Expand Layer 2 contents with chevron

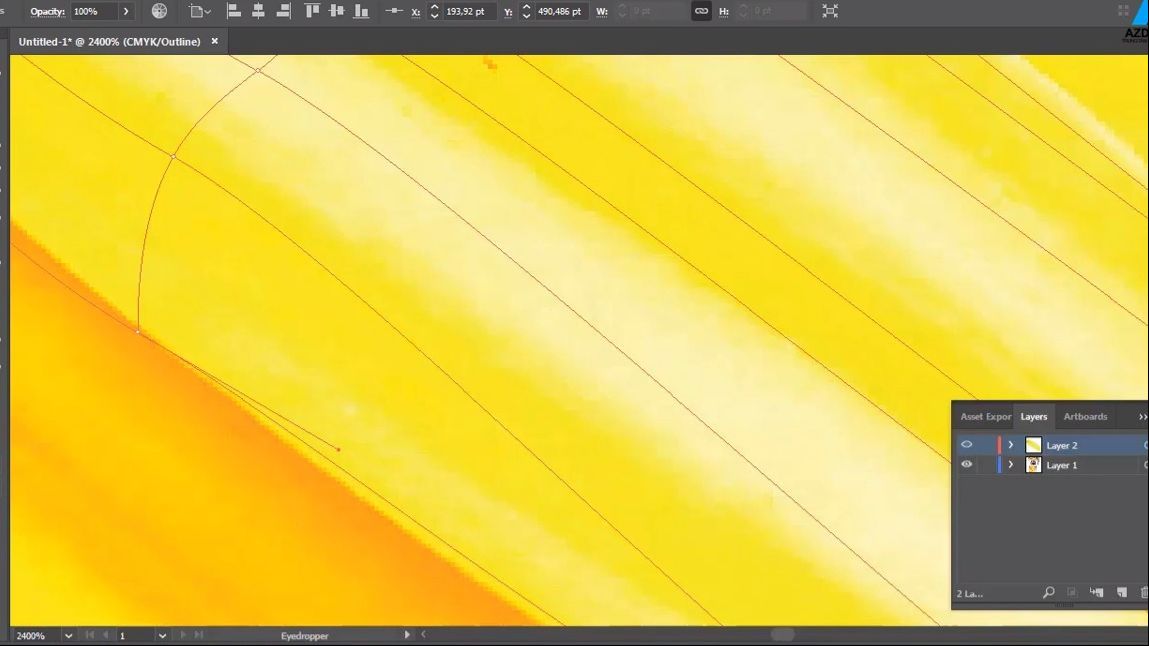click(1011, 445)
